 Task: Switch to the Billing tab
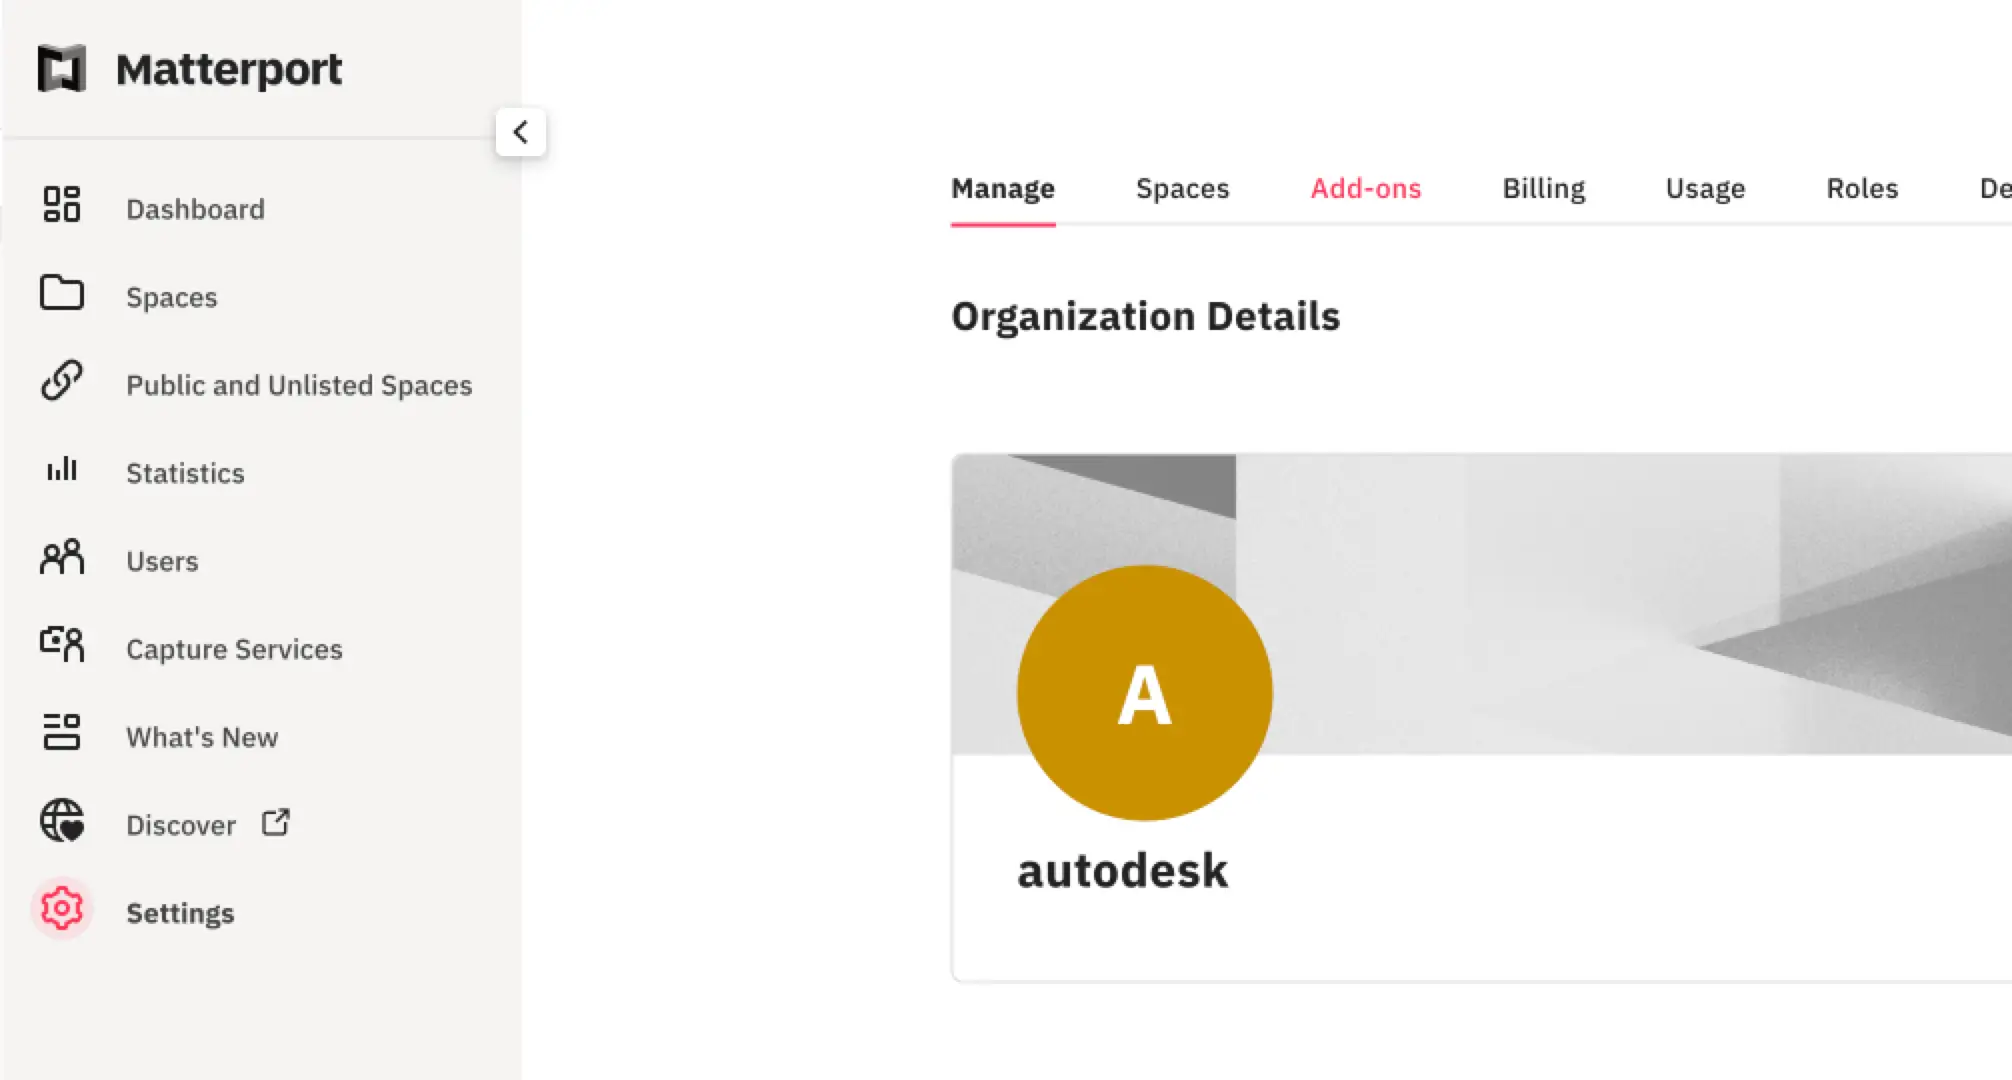tap(1544, 189)
